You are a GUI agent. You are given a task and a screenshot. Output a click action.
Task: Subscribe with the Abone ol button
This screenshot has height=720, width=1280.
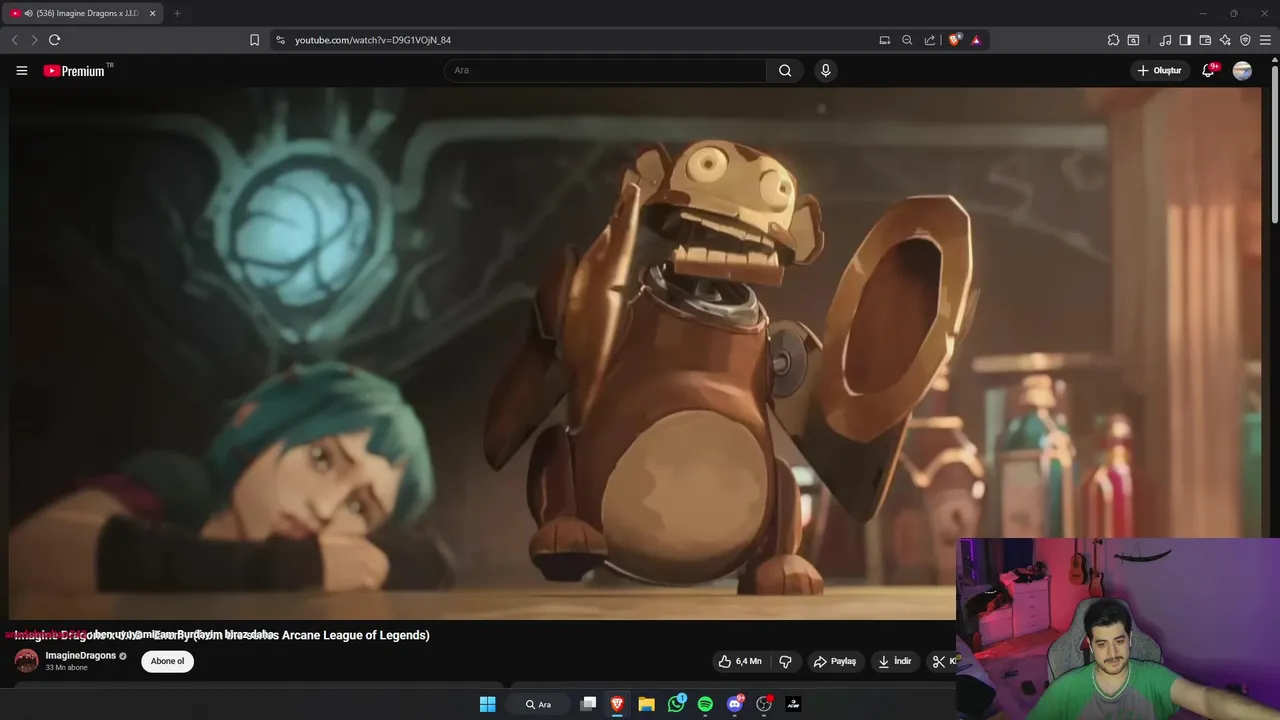(167, 661)
